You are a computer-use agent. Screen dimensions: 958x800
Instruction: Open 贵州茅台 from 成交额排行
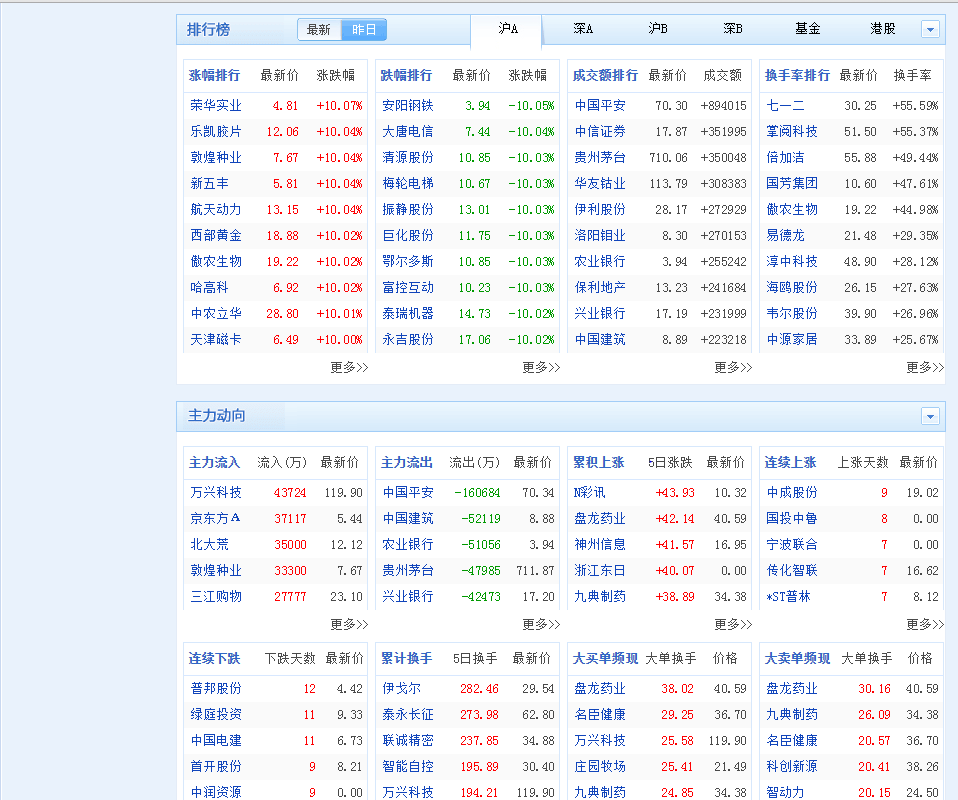click(x=600, y=157)
